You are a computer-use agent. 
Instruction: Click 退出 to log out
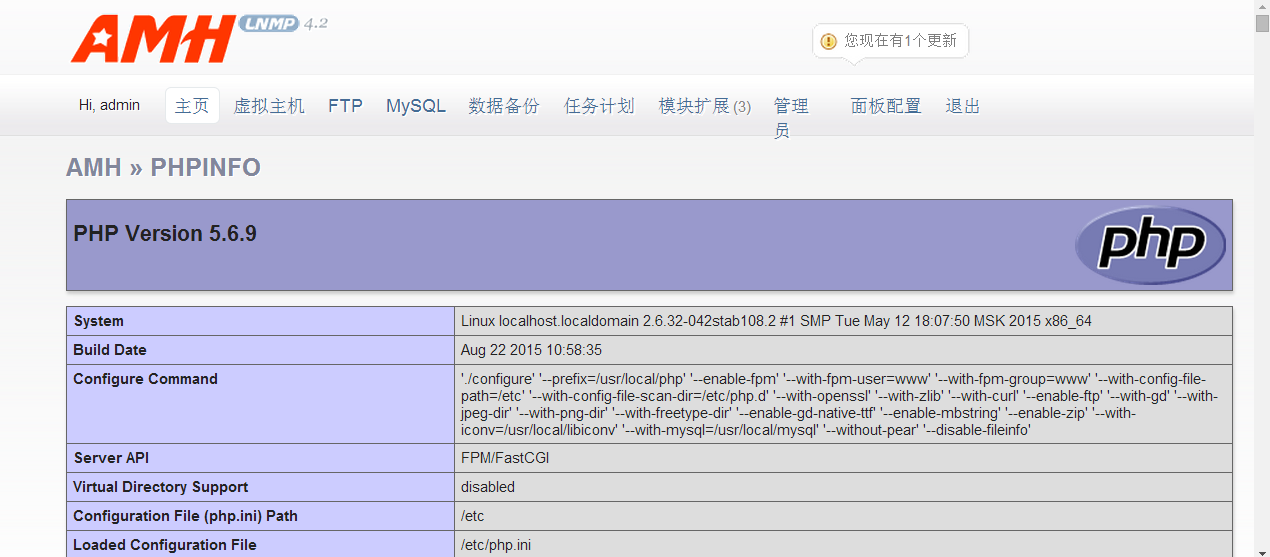(963, 106)
